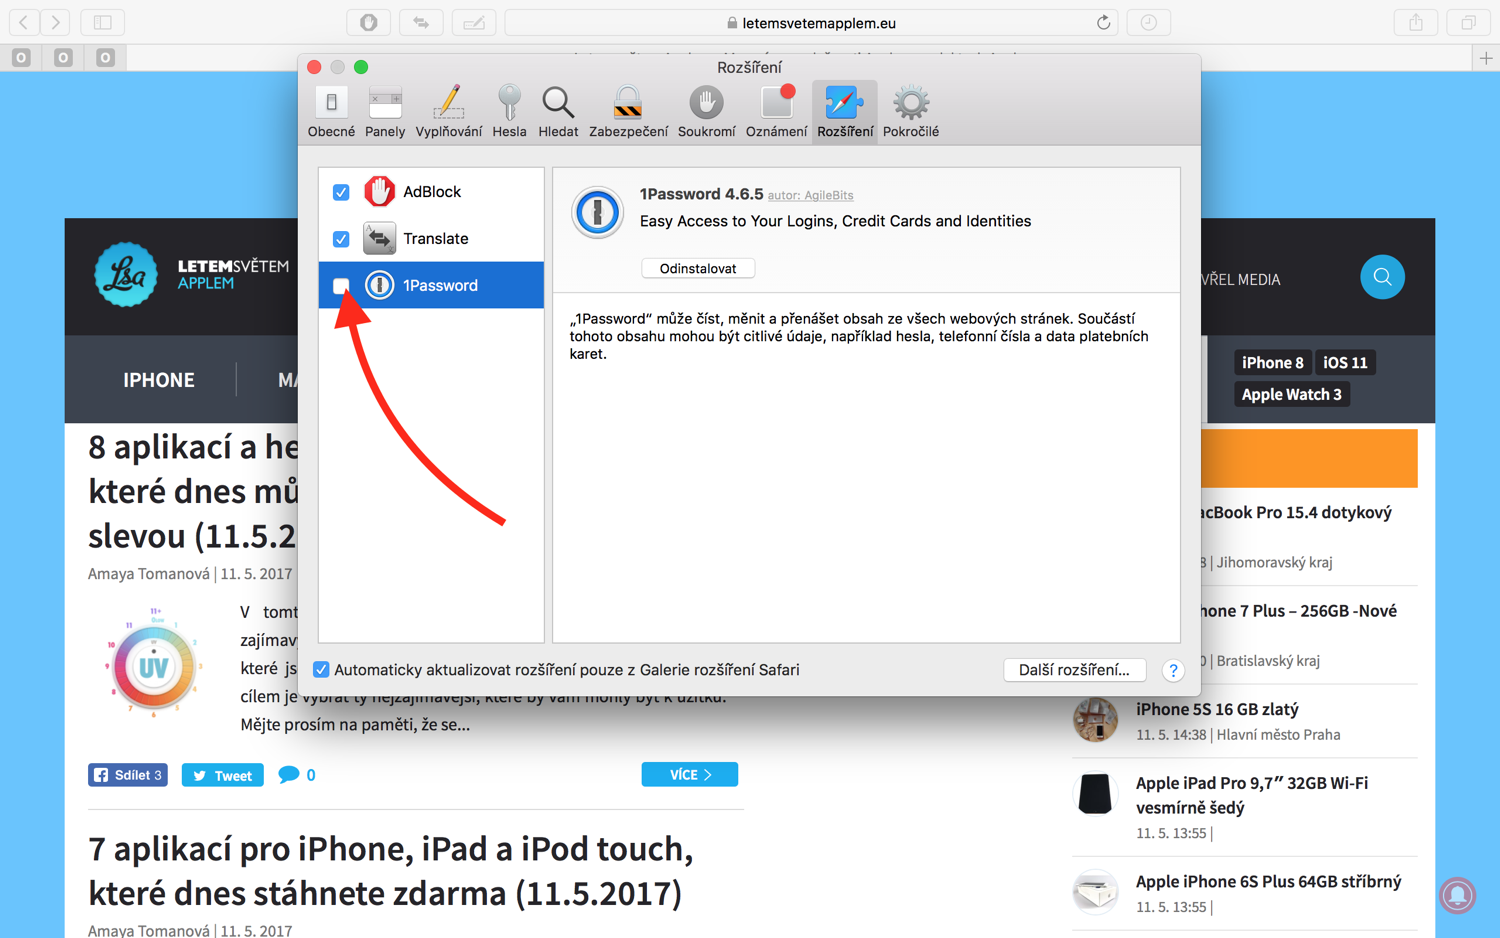The width and height of the screenshot is (1500, 938).
Task: Toggle the Safari sidebar
Action: tap(102, 22)
